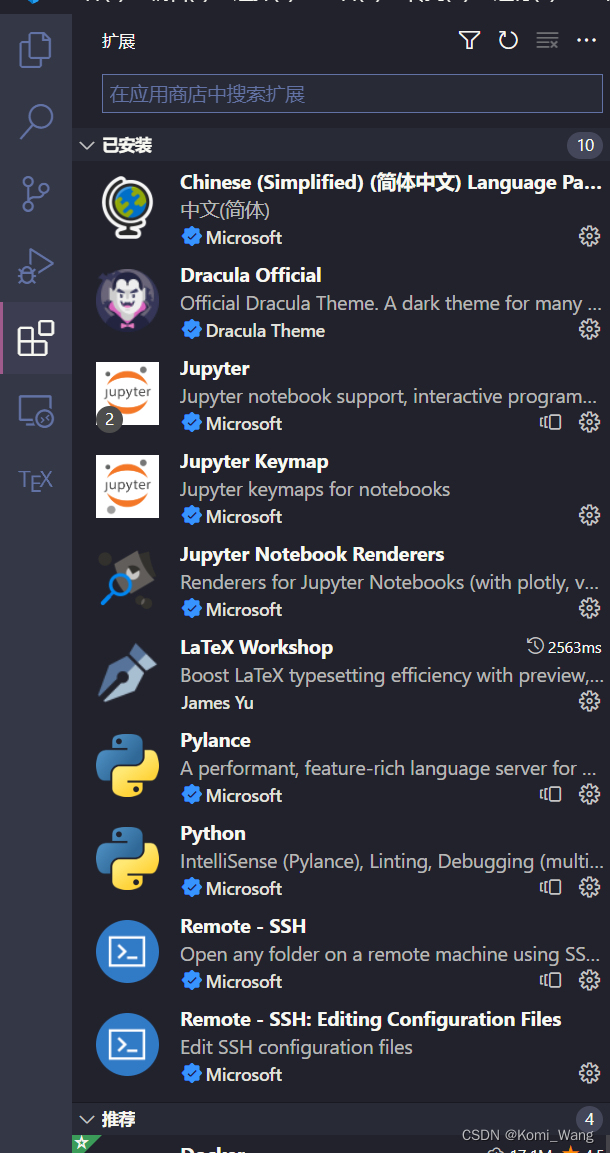Select the LaTeX Workshop extension title
610x1153 pixels.
[256, 648]
